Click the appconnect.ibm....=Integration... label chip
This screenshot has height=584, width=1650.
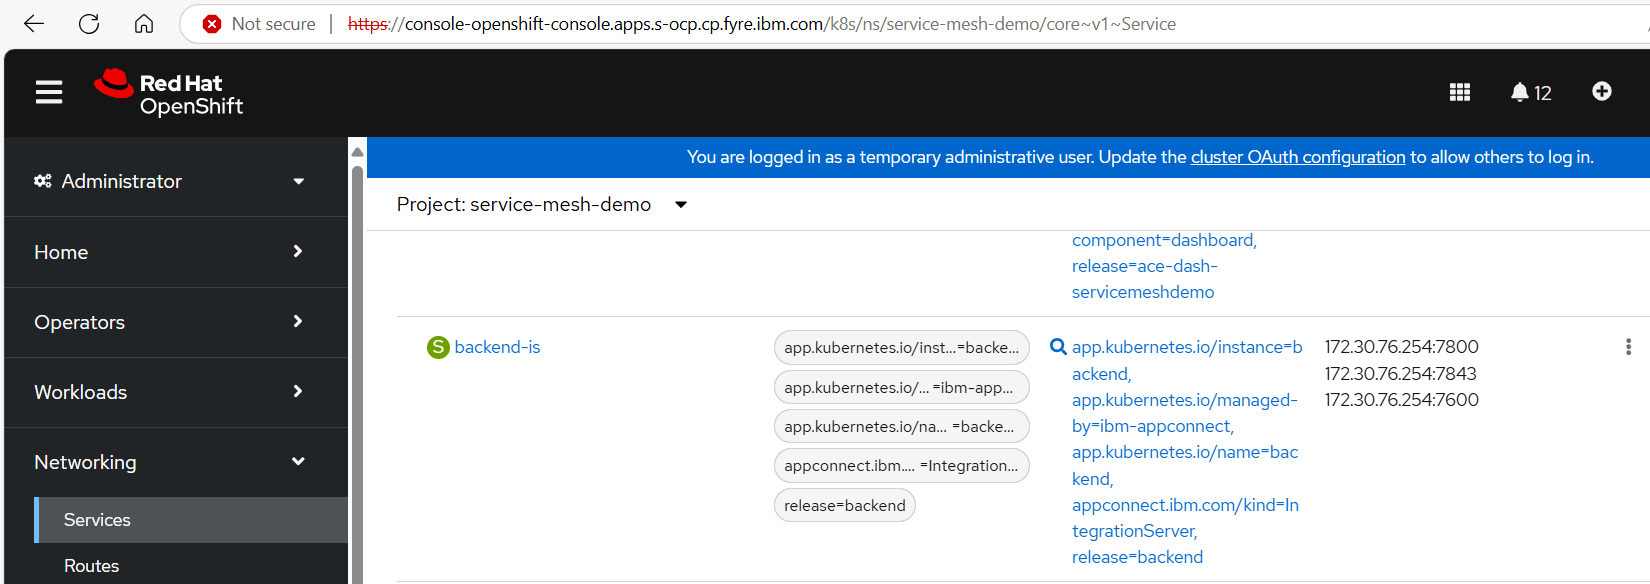[x=901, y=465]
